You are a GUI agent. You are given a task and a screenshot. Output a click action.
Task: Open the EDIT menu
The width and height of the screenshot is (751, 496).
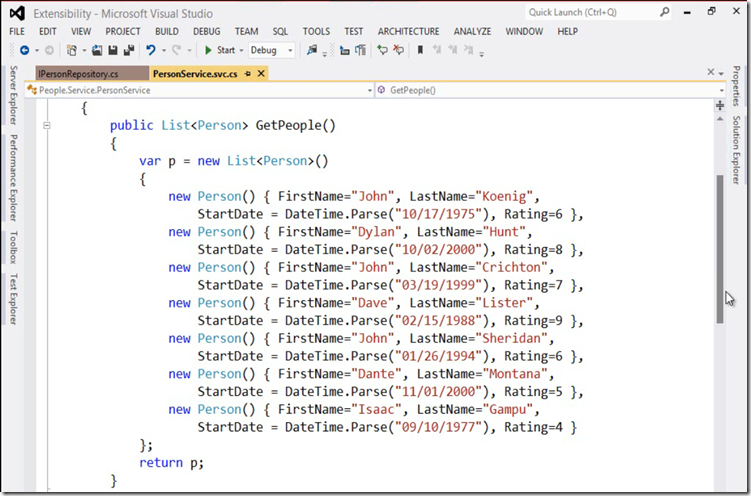[x=48, y=32]
